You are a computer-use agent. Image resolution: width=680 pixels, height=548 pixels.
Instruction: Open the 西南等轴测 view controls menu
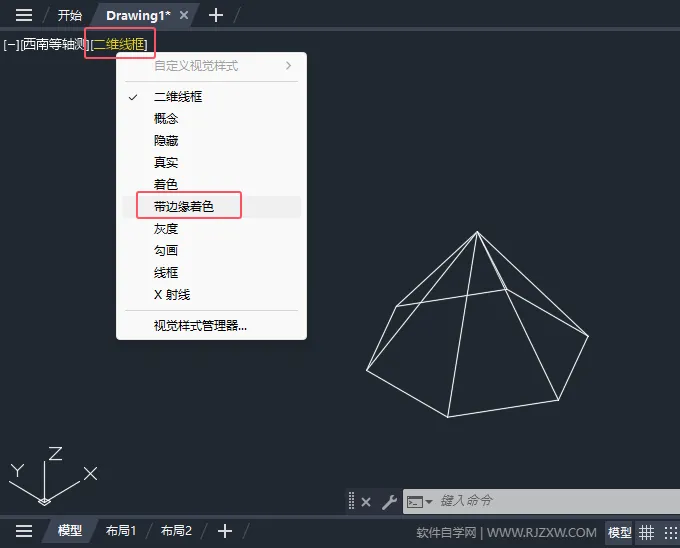tap(54, 44)
